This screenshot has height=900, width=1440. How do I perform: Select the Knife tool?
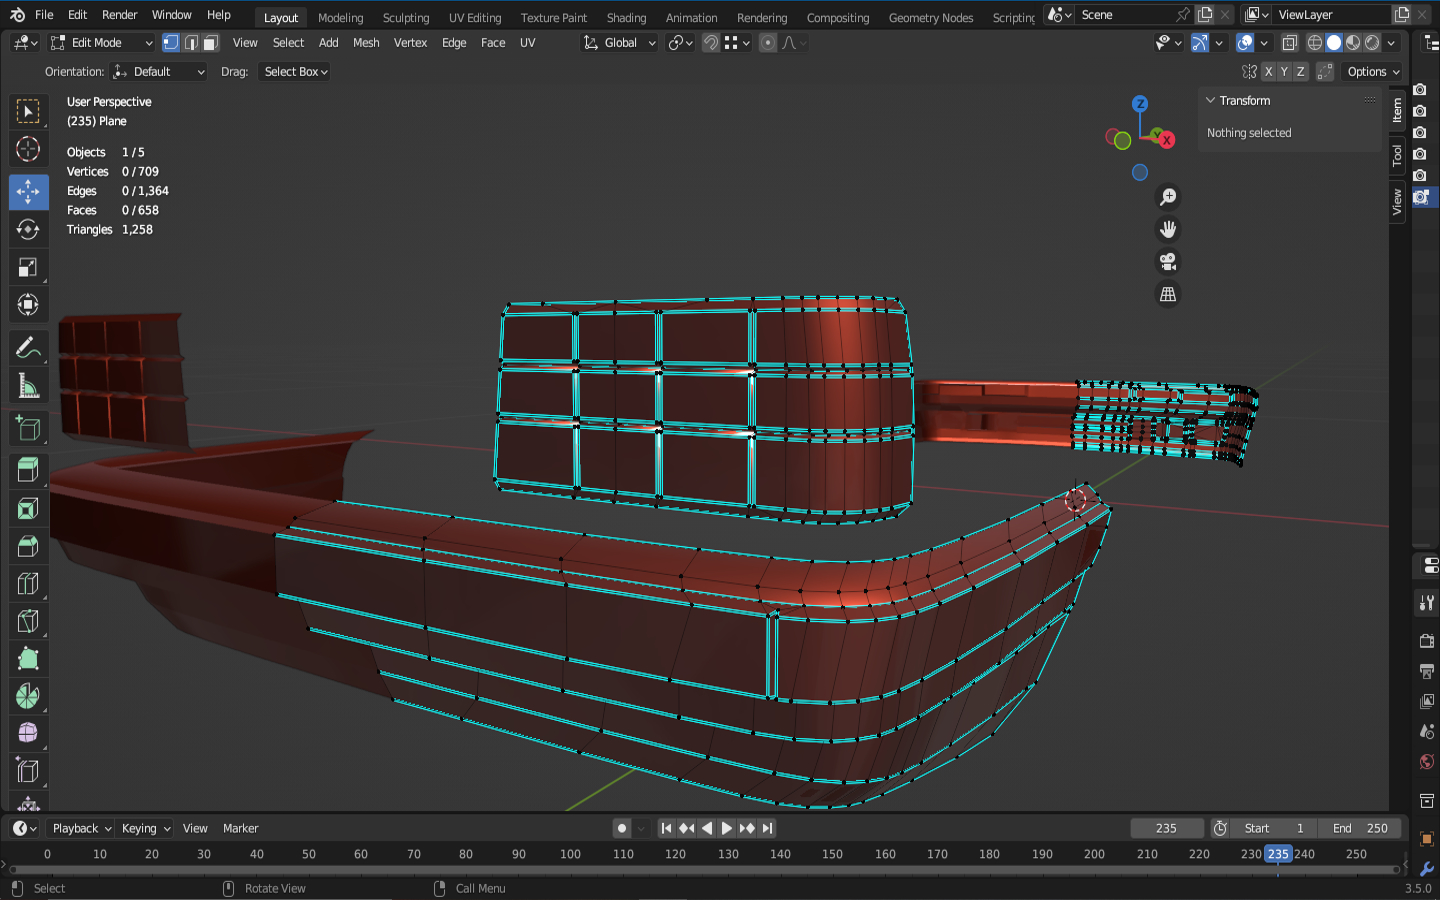click(x=28, y=621)
